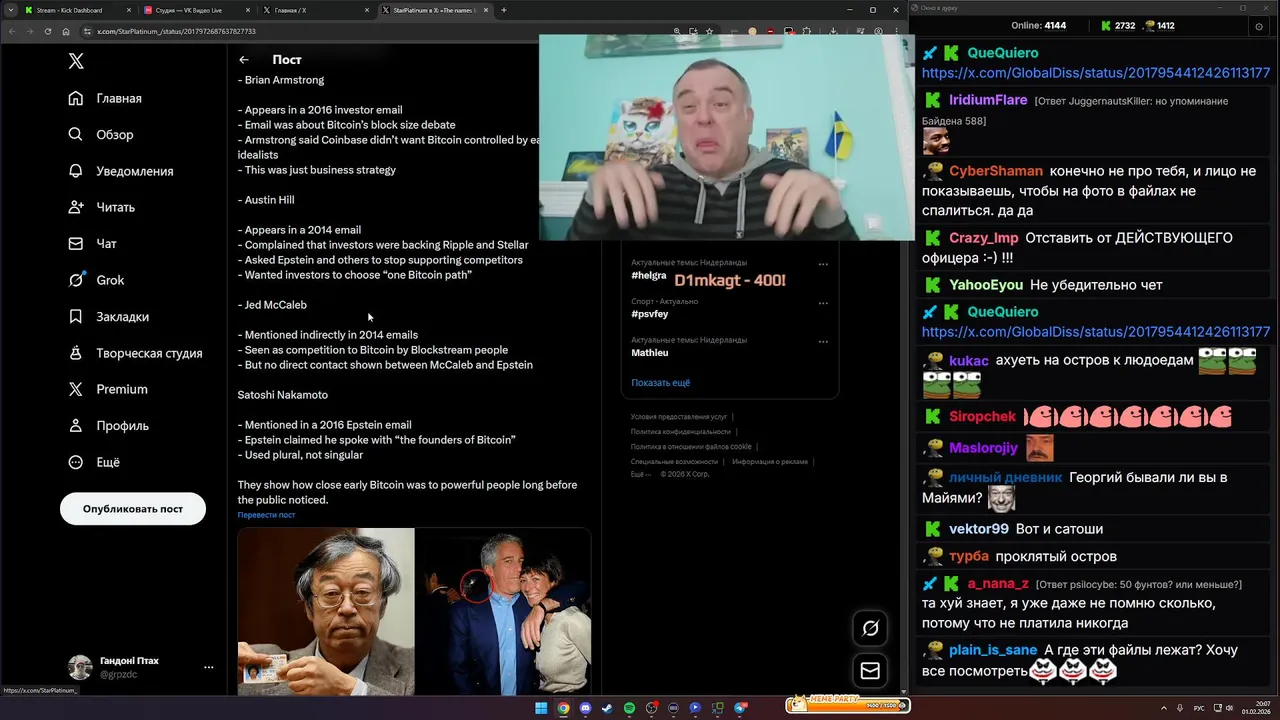Bookmark this page with the star icon
Screen dimensions: 1280x720
(x=709, y=31)
